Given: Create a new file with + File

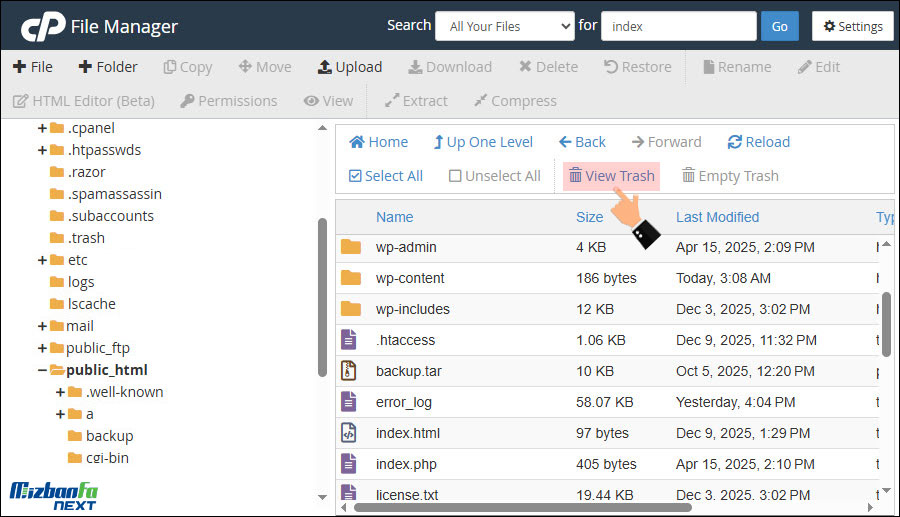Looking at the screenshot, I should tap(32, 67).
